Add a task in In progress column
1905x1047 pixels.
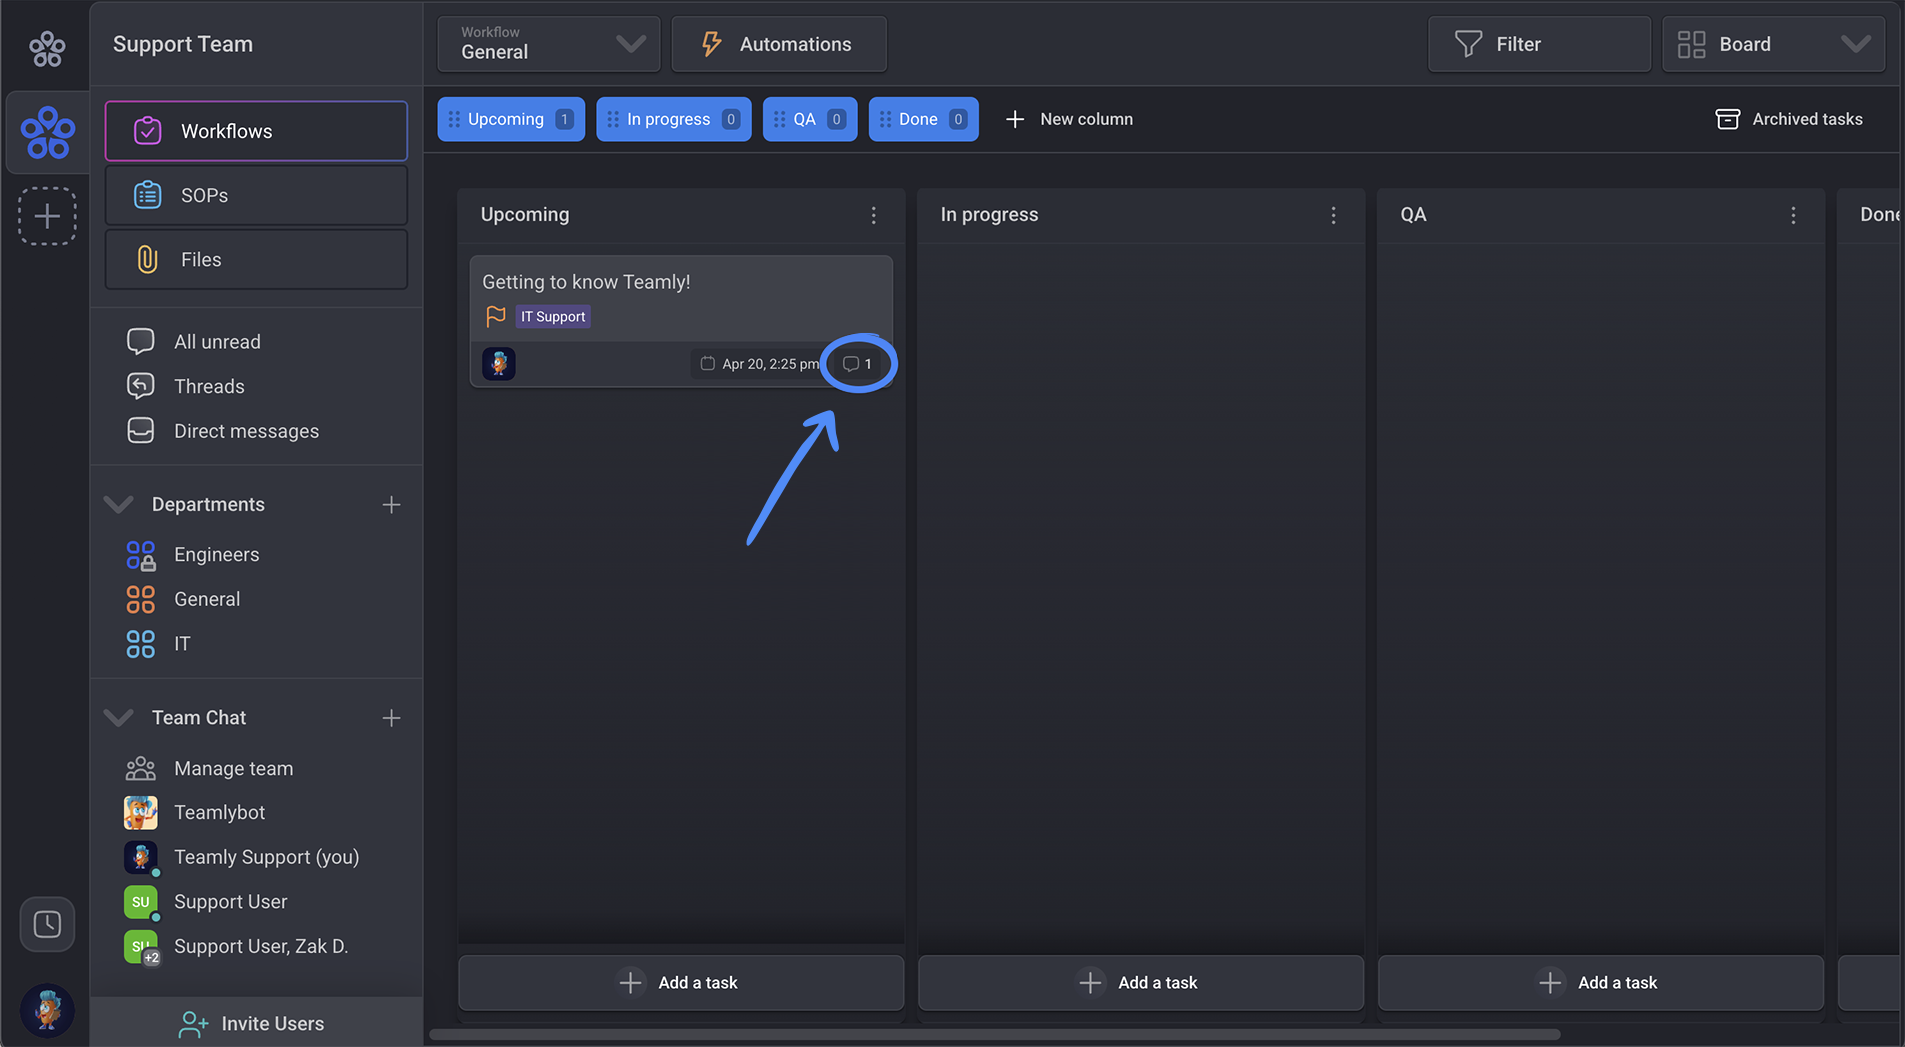(x=1141, y=982)
